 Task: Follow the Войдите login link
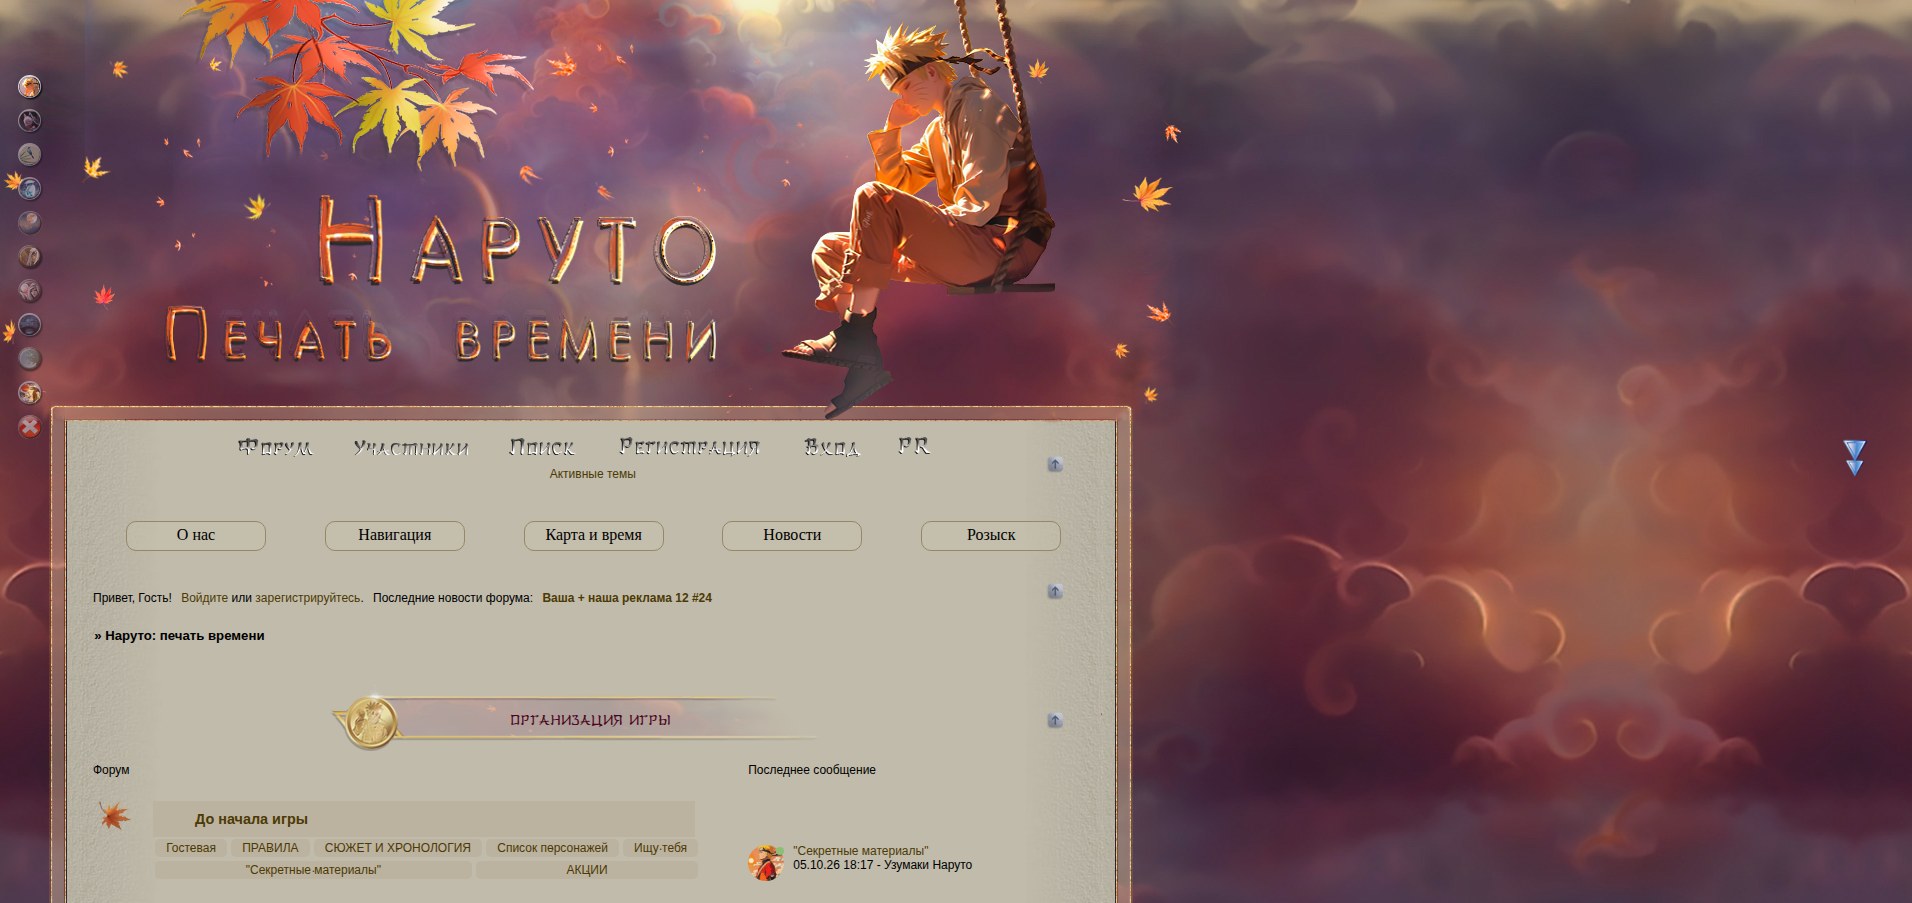point(204,598)
